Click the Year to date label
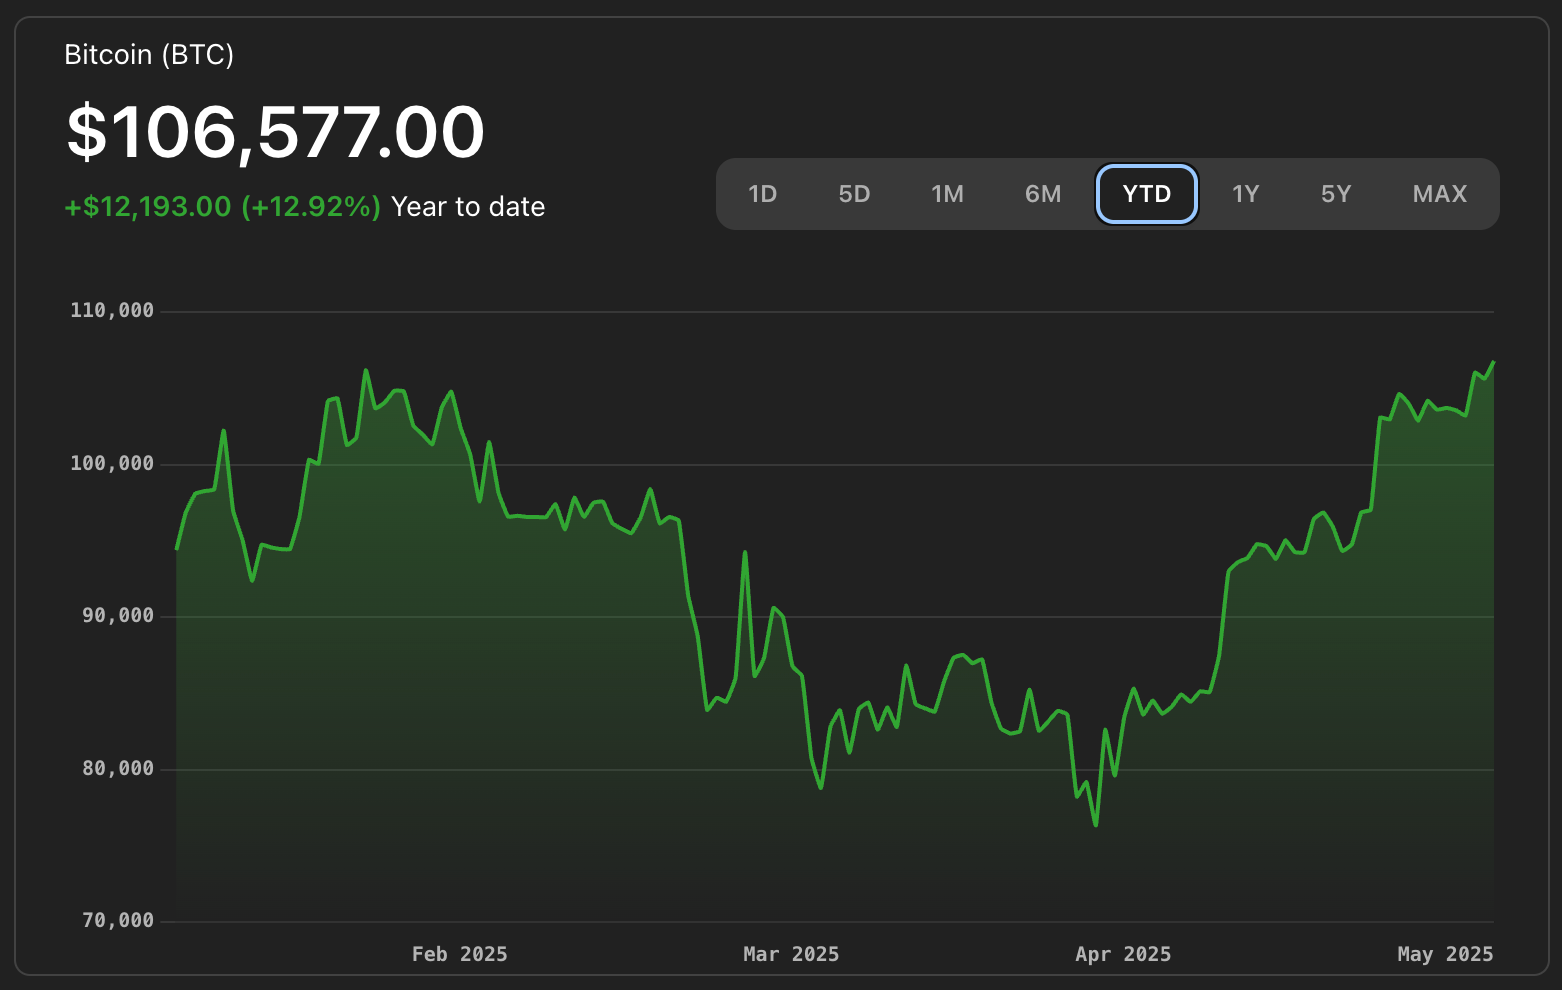This screenshot has height=990, width=1562. pos(468,207)
